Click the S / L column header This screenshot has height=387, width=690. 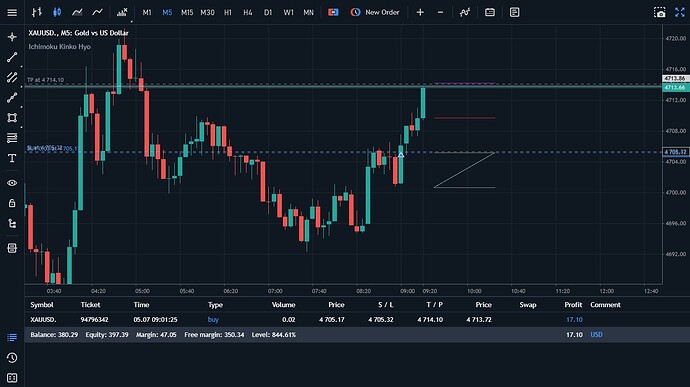point(385,305)
